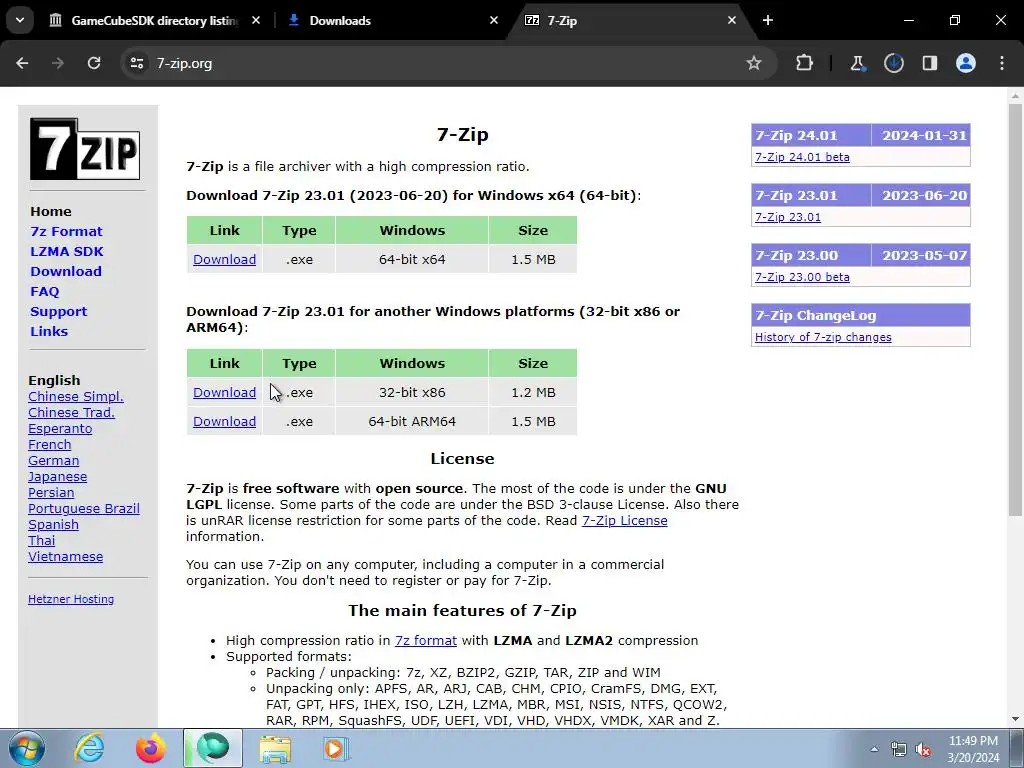Image resolution: width=1024 pixels, height=768 pixels.
Task: Open the FAQ sidebar link
Action: click(44, 292)
